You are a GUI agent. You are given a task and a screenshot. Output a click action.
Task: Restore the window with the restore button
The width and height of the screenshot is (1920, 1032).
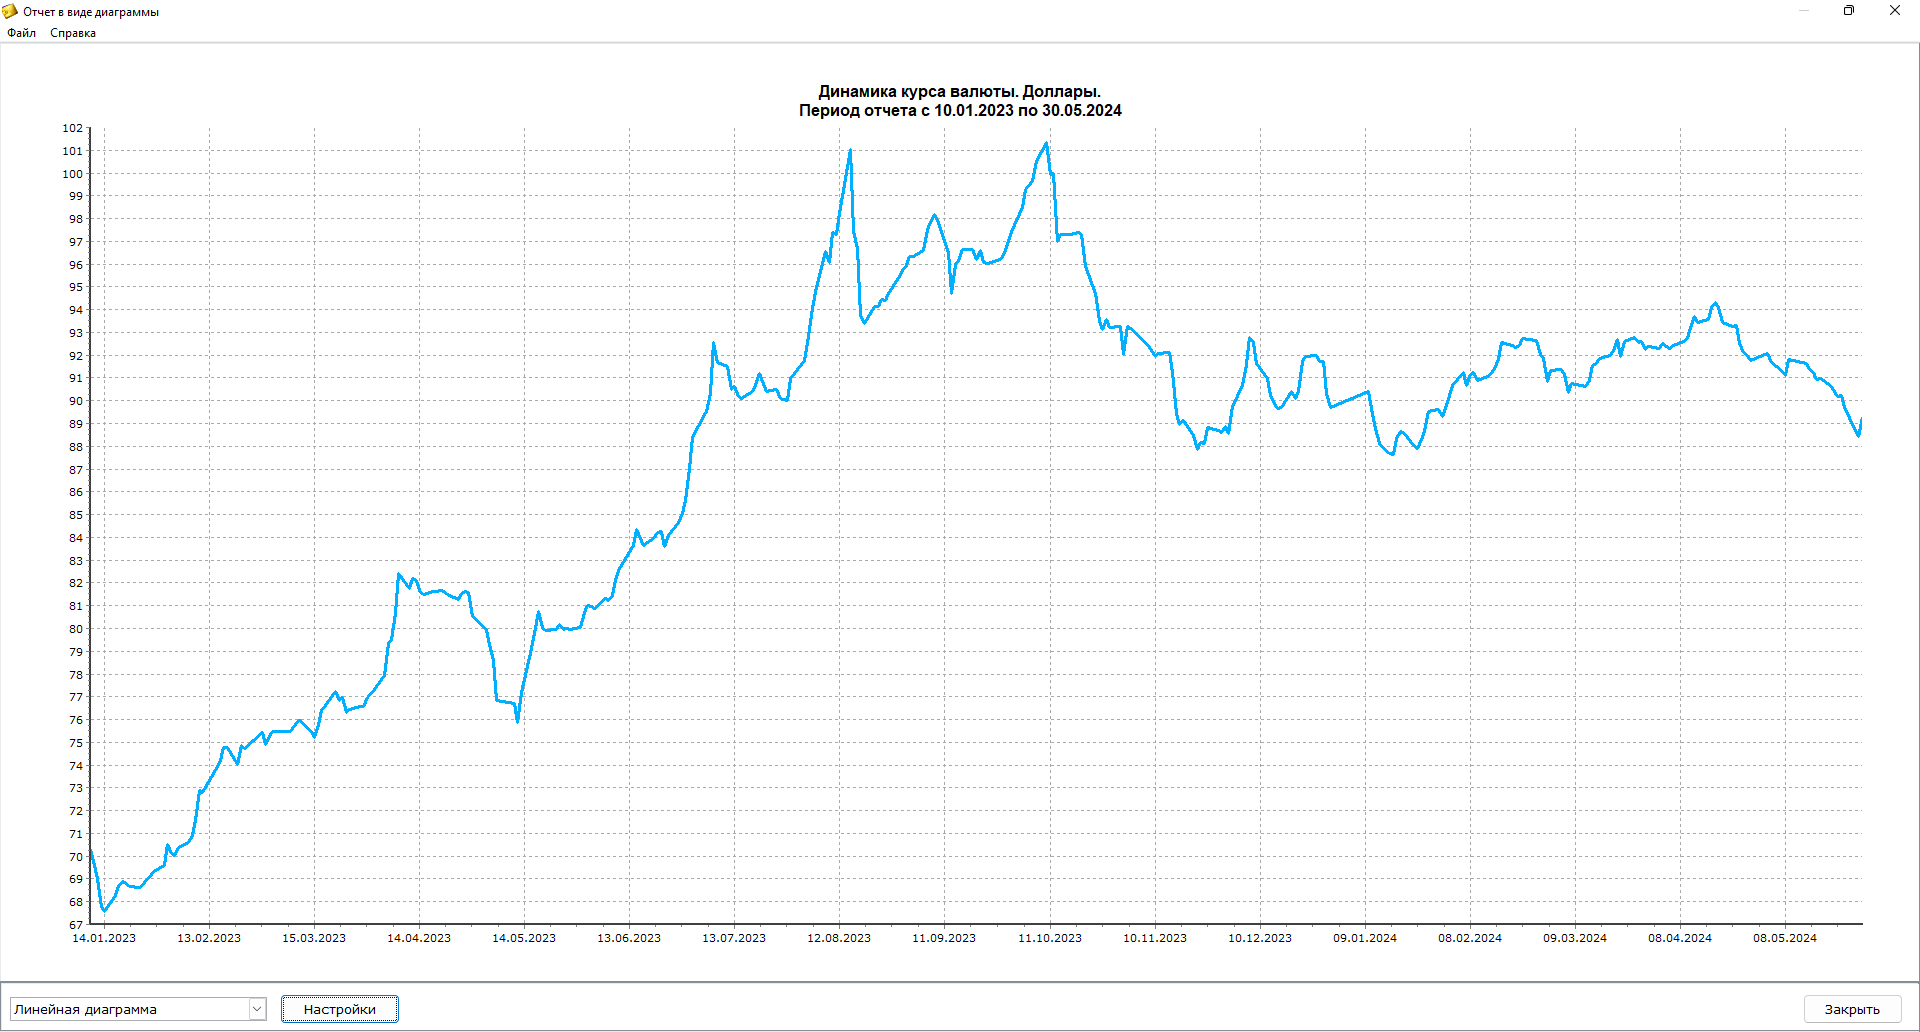(x=1849, y=11)
